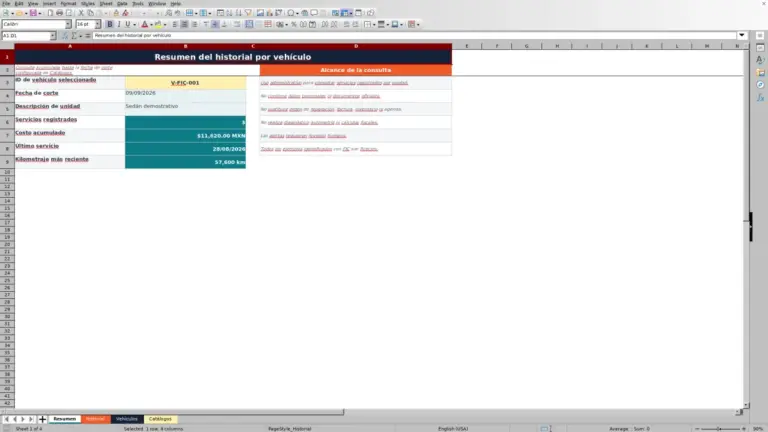Open the Sheet menu
The image size is (768, 432).
pyautogui.click(x=106, y=3)
